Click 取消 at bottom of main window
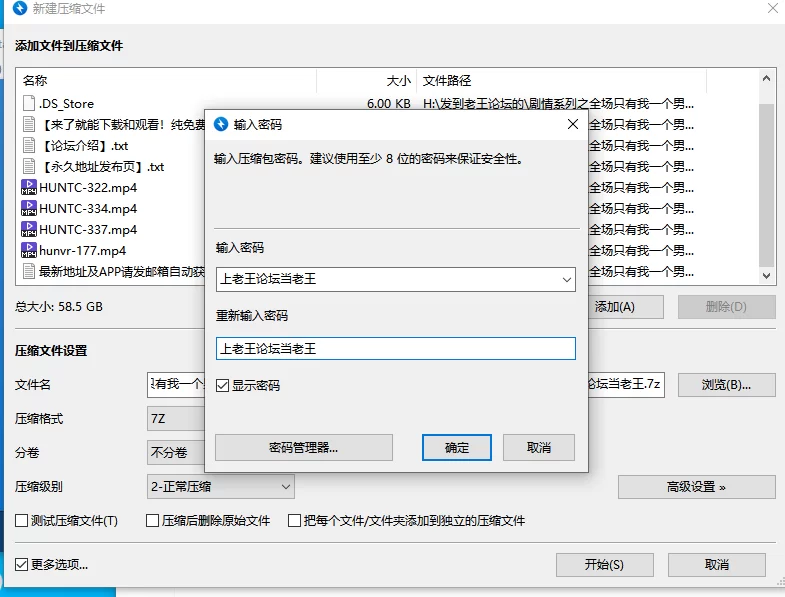This screenshot has height=597, width=785. [717, 565]
